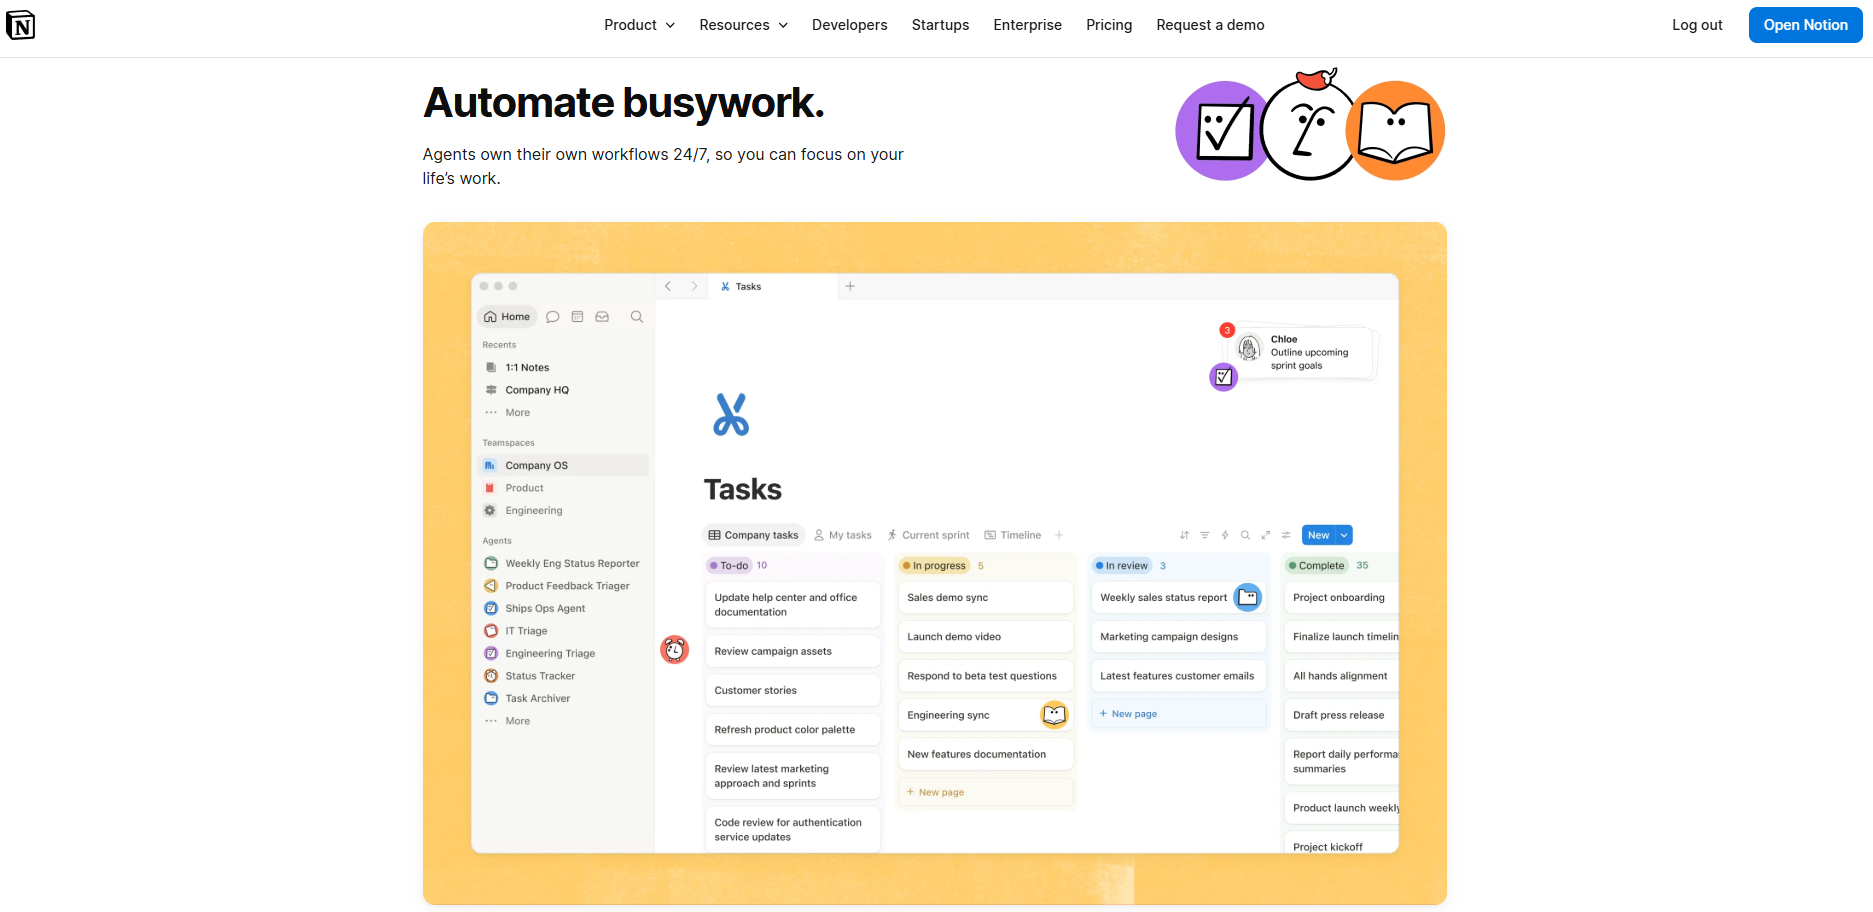Image resolution: width=1873 pixels, height=912 pixels.
Task: Open the dropdown arrow beside New
Action: coord(1345,536)
